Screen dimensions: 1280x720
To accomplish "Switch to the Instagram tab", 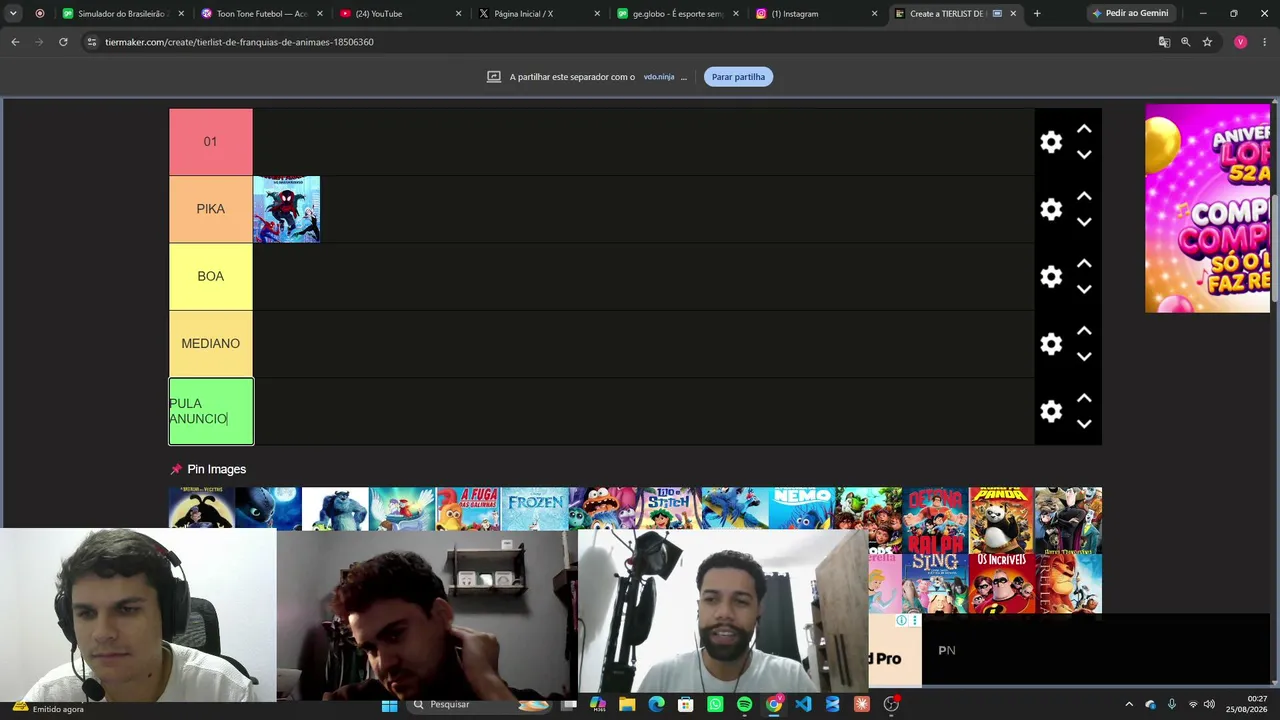I will (817, 14).
